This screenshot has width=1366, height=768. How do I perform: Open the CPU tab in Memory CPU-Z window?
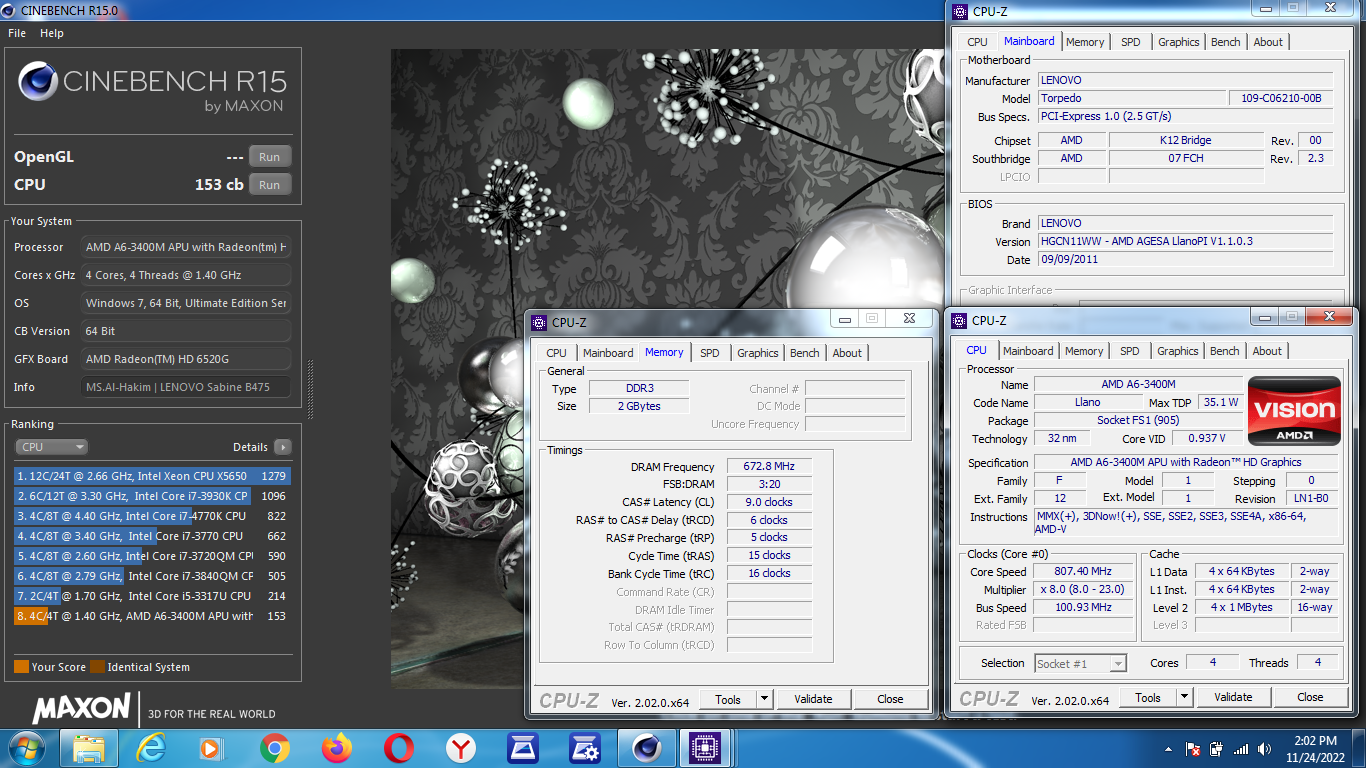pyautogui.click(x=557, y=353)
